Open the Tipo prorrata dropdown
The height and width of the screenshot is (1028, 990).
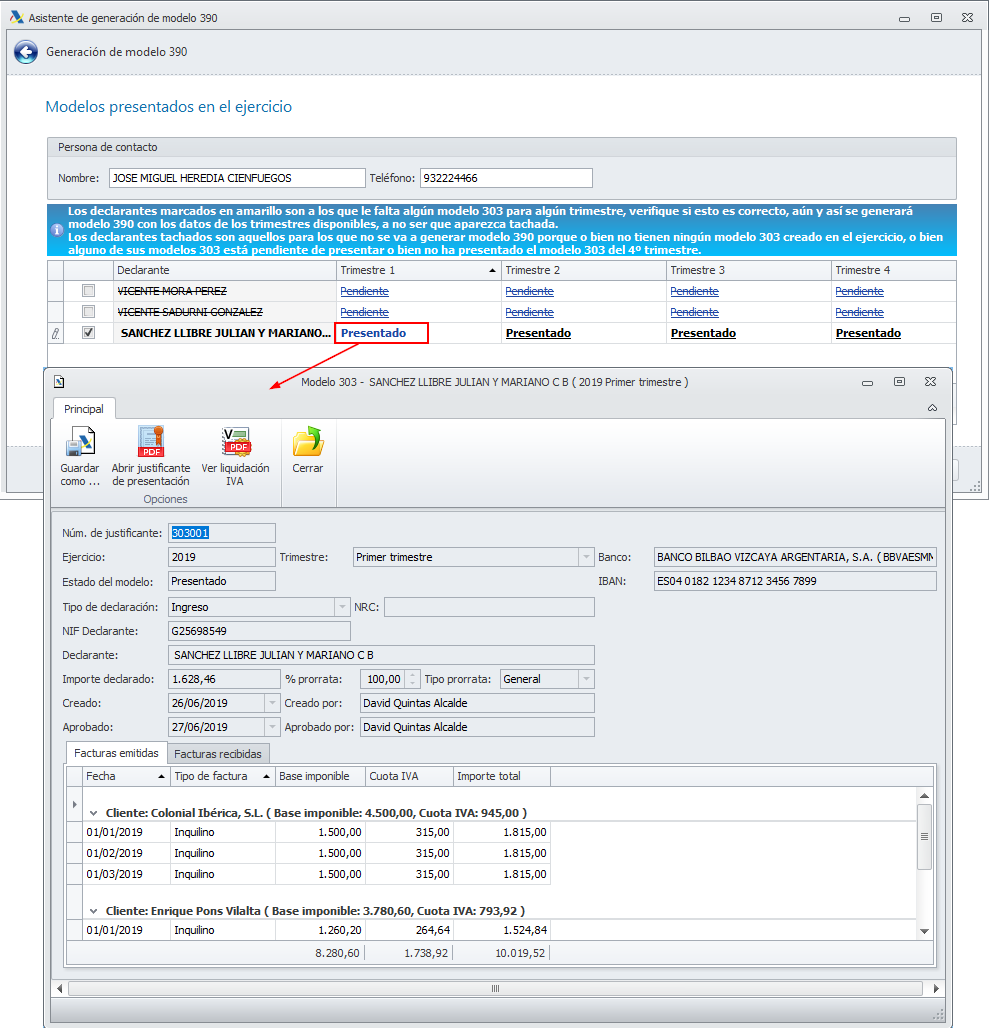pos(586,679)
